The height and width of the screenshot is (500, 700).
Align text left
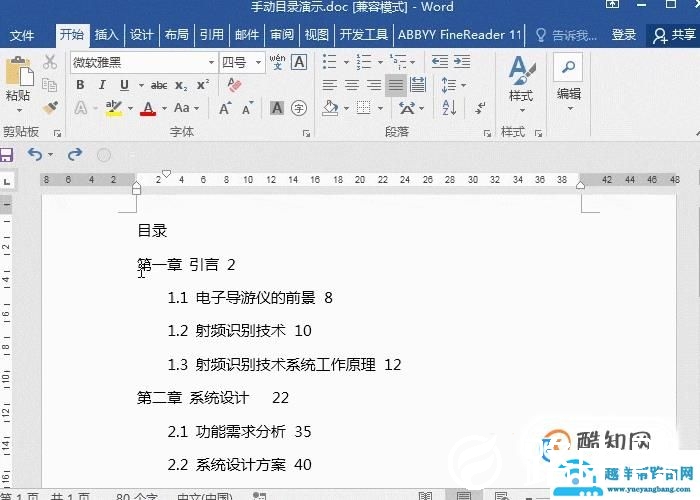click(x=329, y=85)
